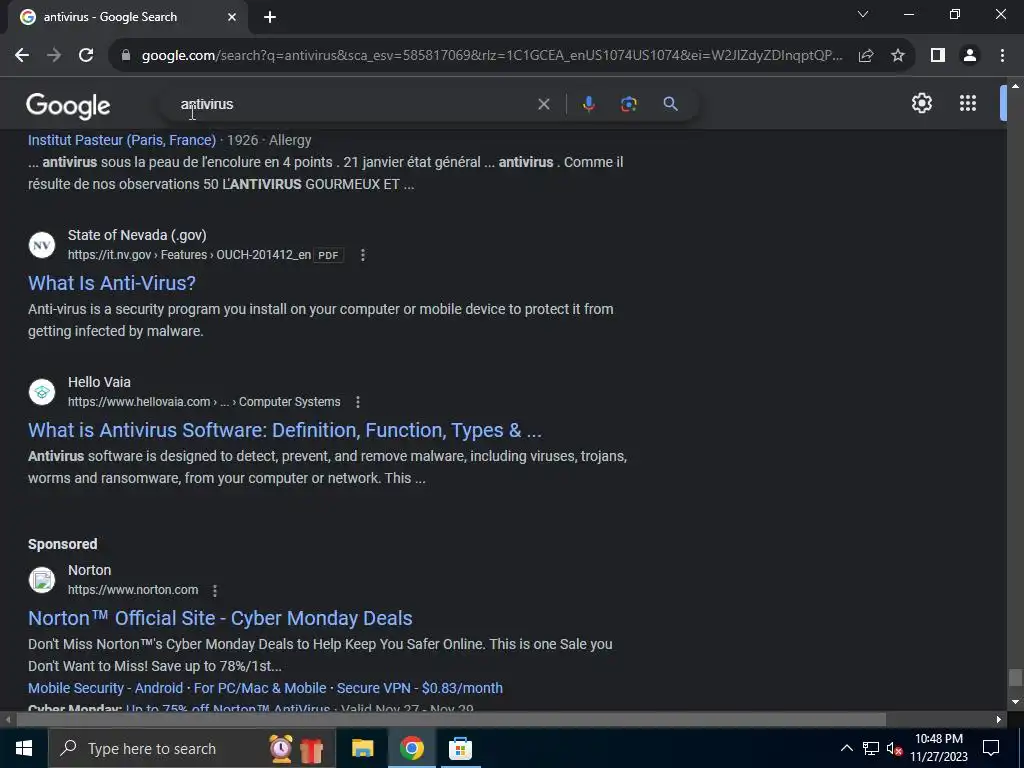
Task: Click the taskbar Type here to search box
Action: (x=191, y=748)
